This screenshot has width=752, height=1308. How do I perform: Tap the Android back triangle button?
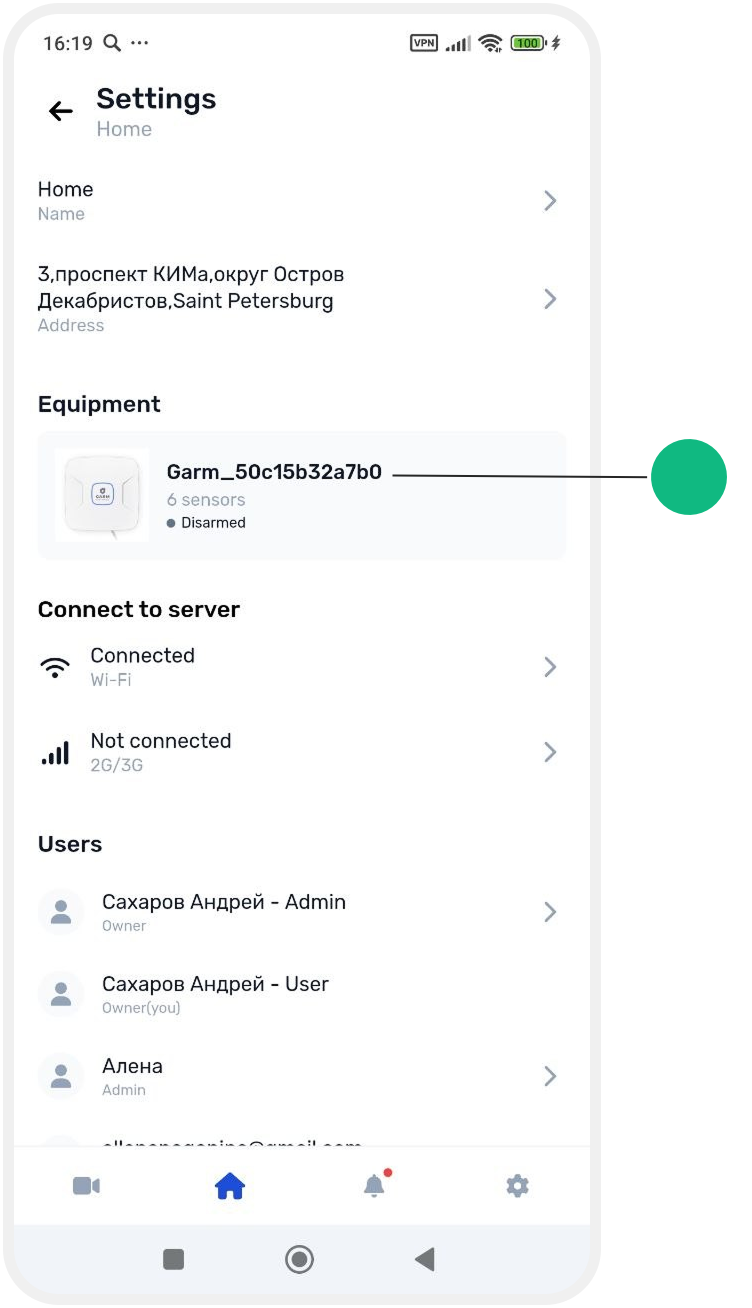pyautogui.click(x=425, y=1259)
